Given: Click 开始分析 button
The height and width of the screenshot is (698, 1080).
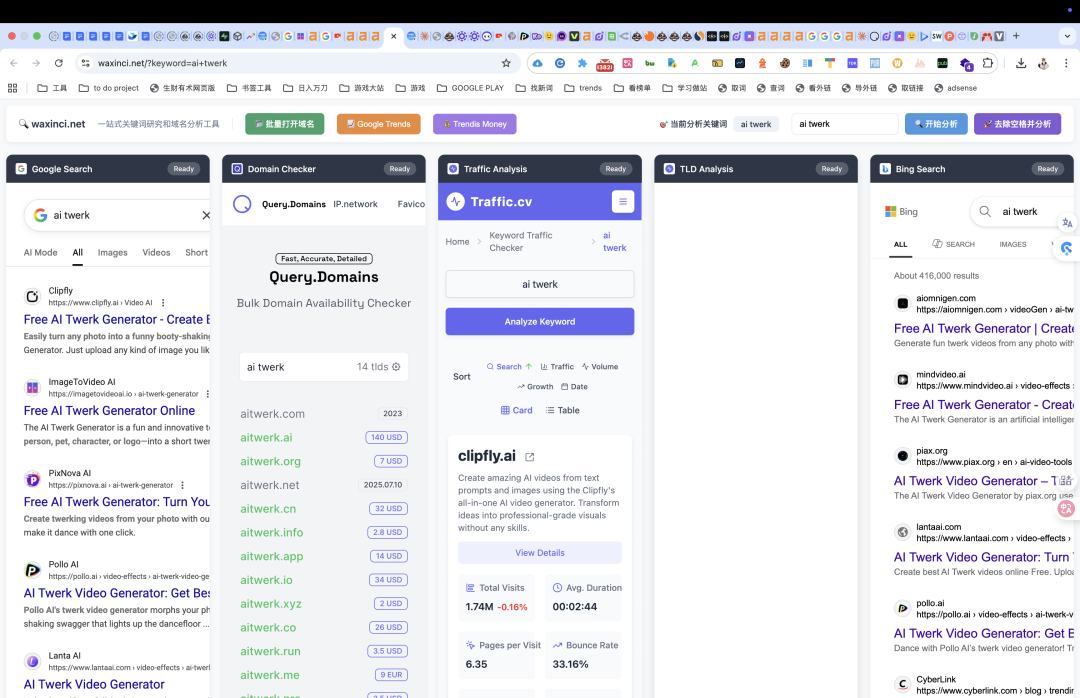Looking at the screenshot, I should (x=936, y=124).
